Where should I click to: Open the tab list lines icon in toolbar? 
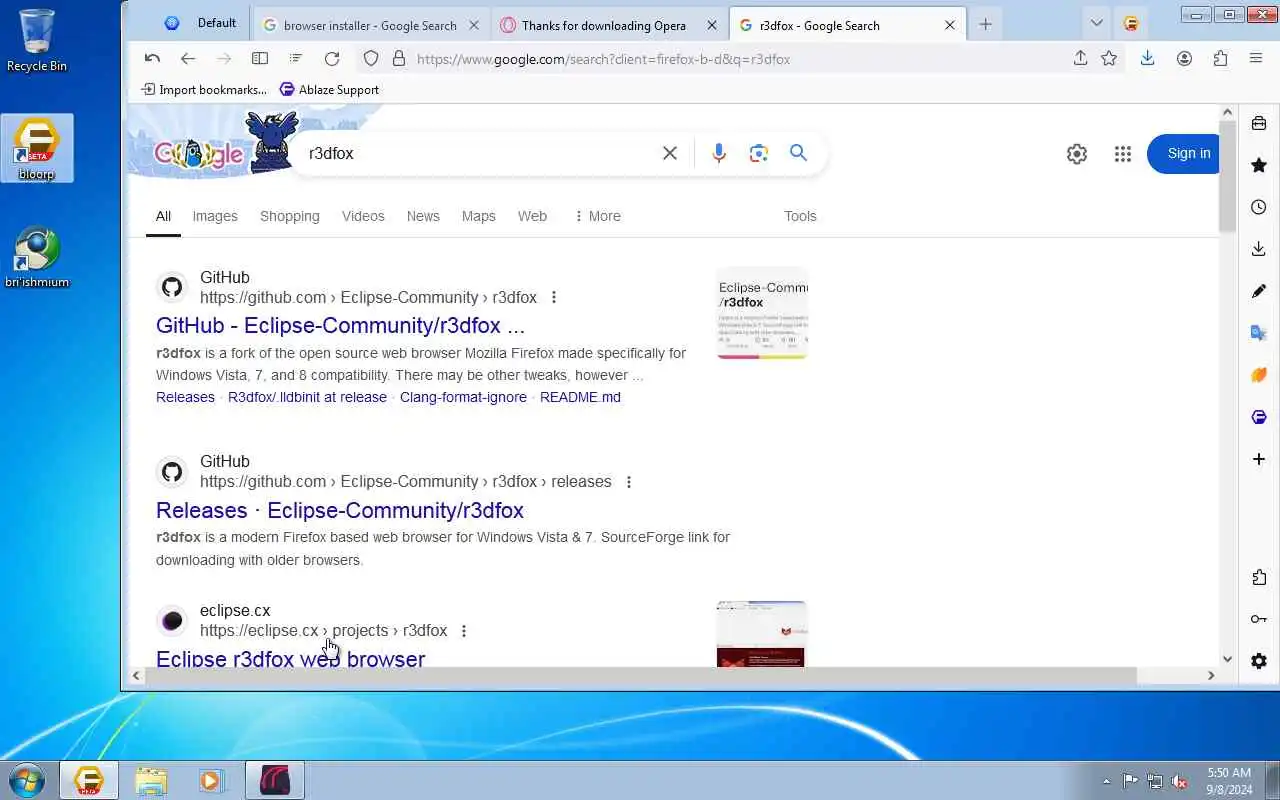(296, 59)
